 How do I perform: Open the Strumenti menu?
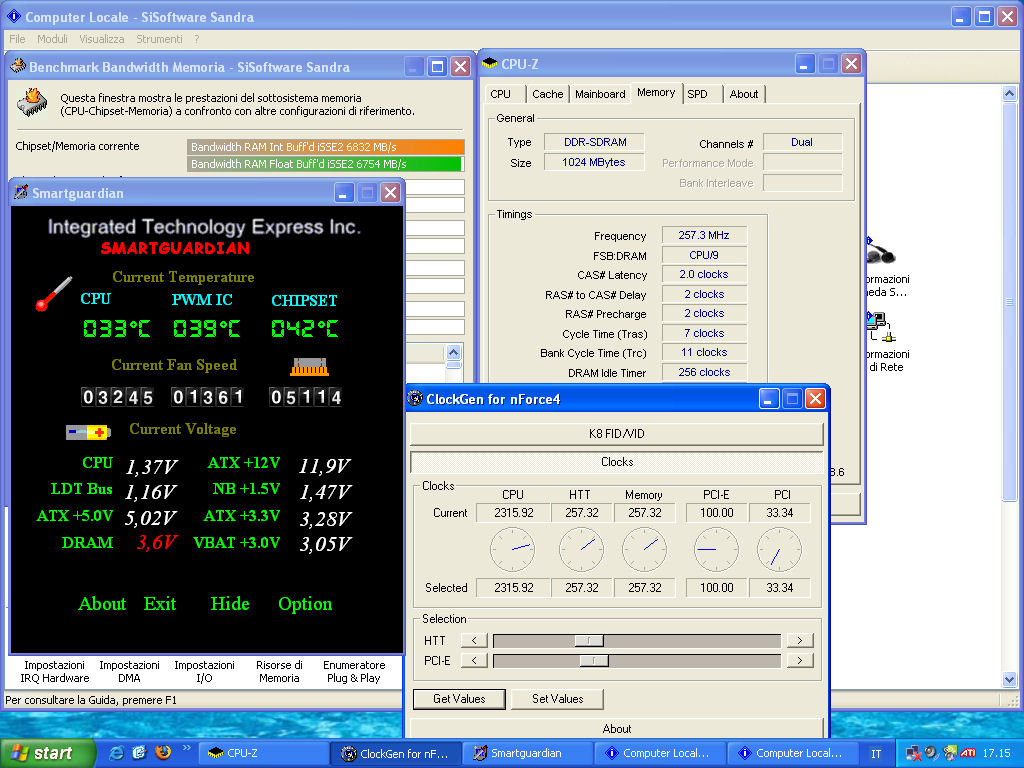pos(159,39)
